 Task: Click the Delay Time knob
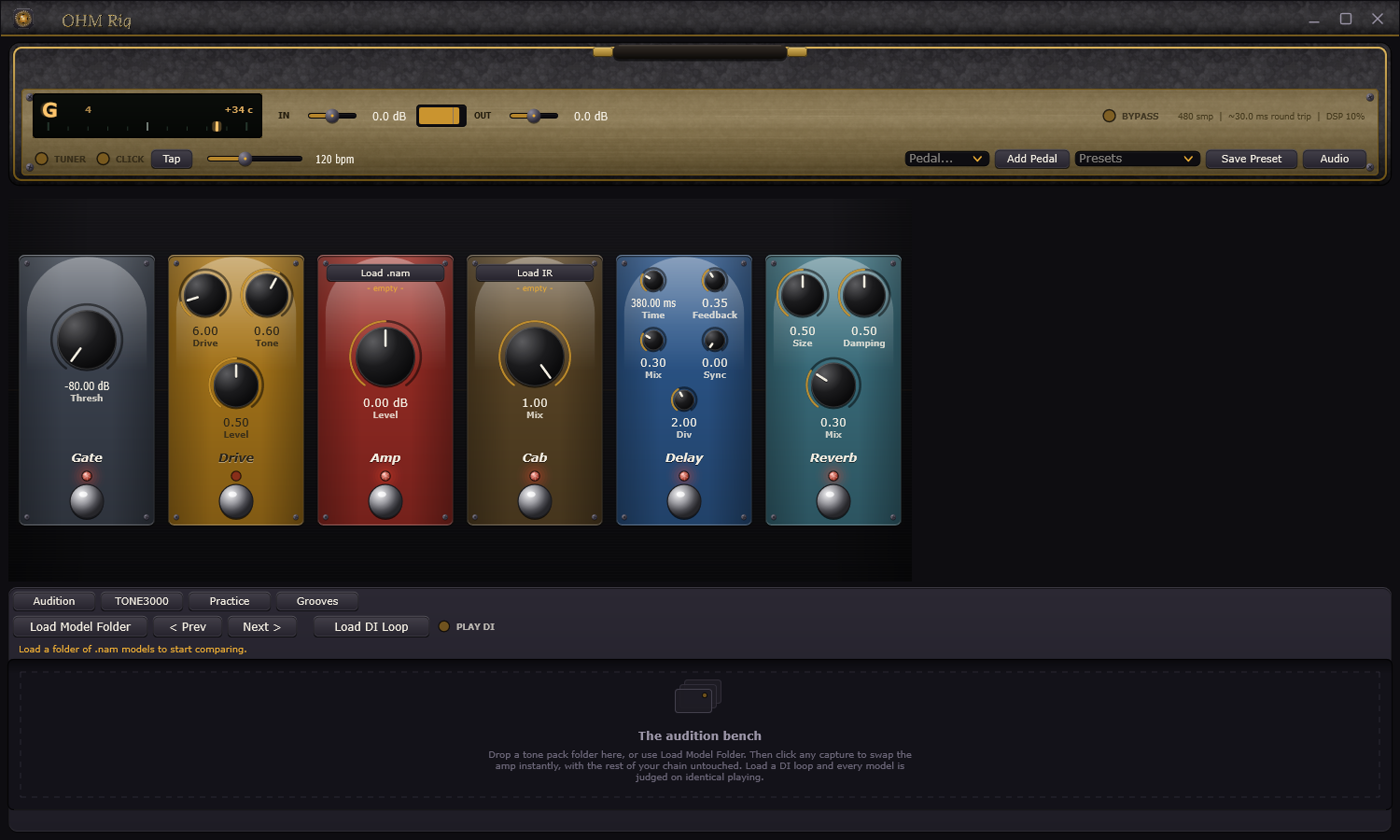(x=652, y=280)
